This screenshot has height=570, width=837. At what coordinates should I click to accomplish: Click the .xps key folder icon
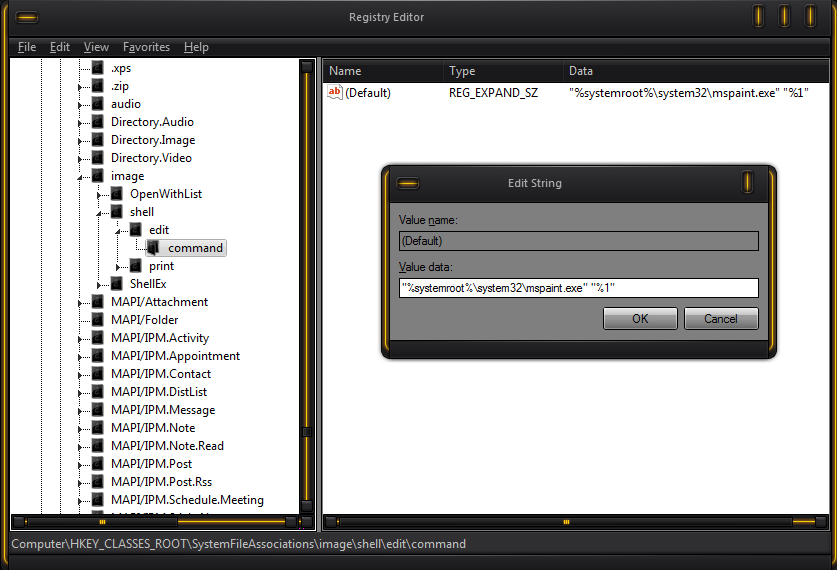[98, 68]
